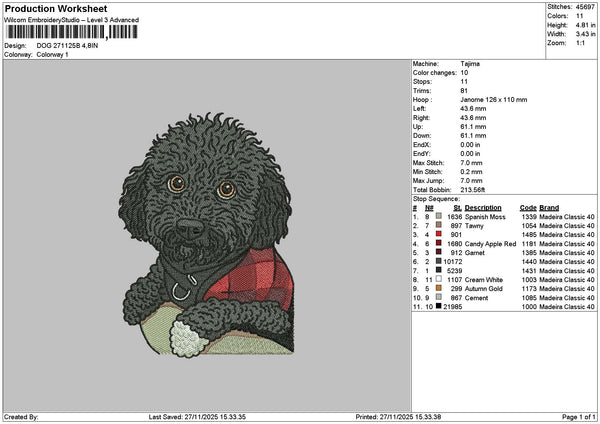
Task: Click the Brand column header
Action: tap(549, 208)
